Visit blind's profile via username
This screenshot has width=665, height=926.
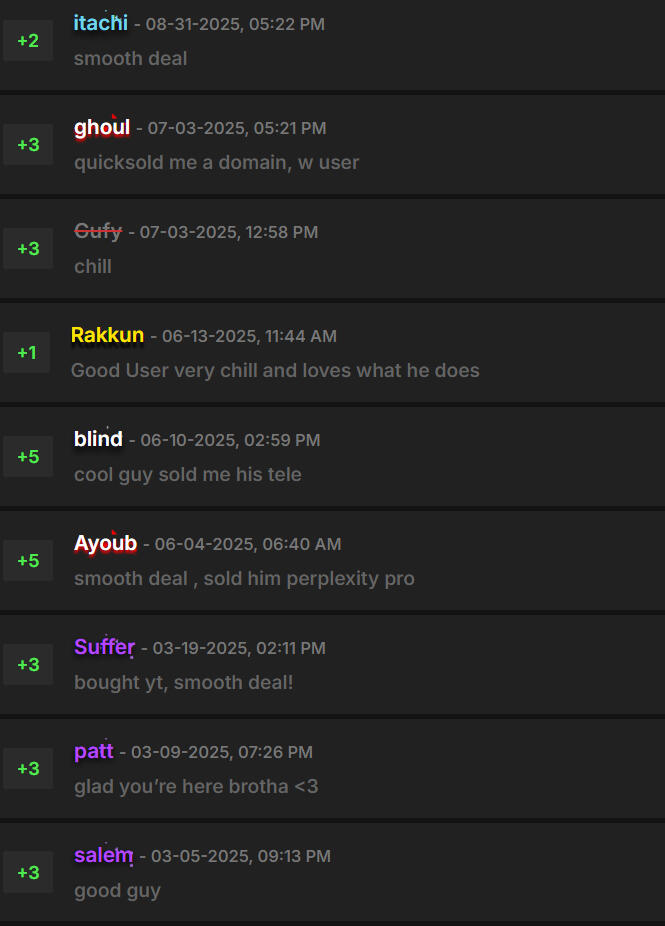(x=98, y=440)
